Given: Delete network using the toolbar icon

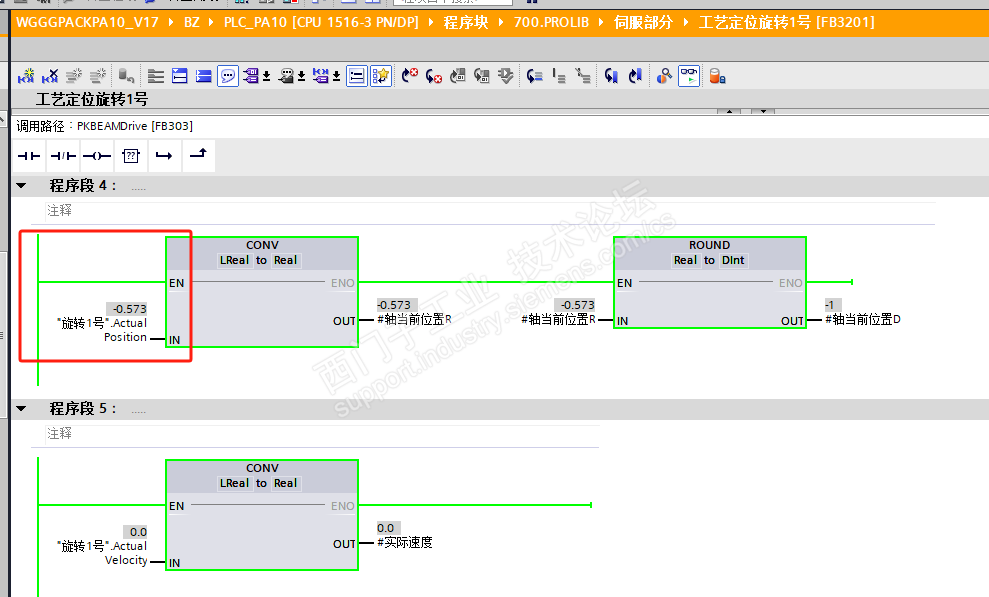Looking at the screenshot, I should pyautogui.click(x=50, y=76).
